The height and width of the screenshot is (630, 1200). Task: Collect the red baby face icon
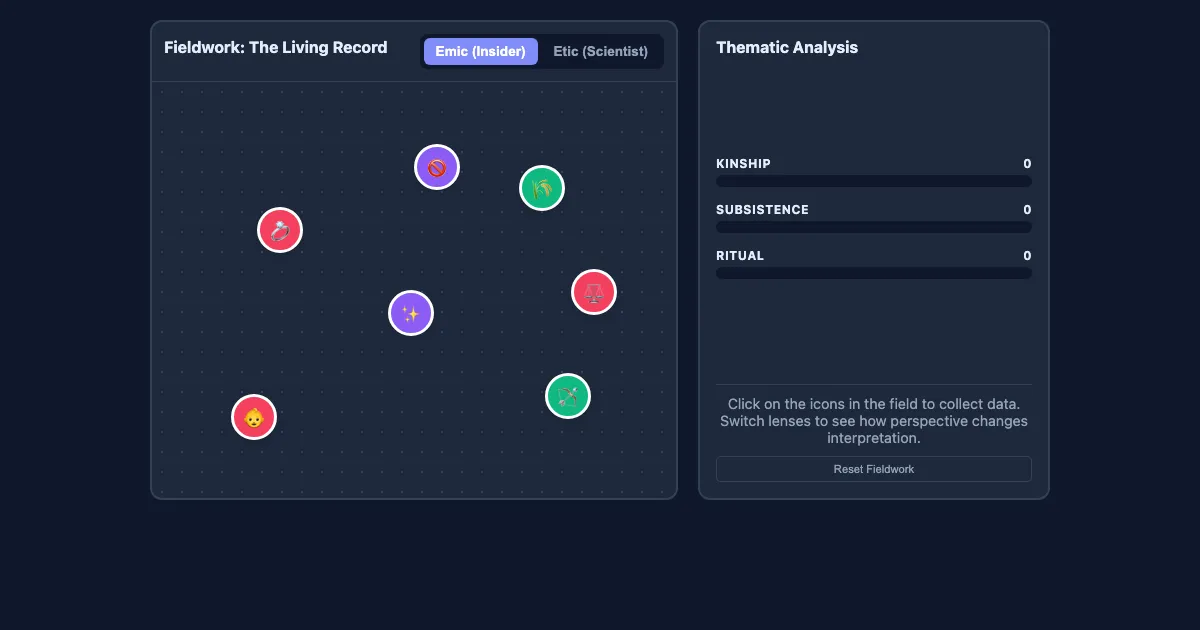[254, 417]
